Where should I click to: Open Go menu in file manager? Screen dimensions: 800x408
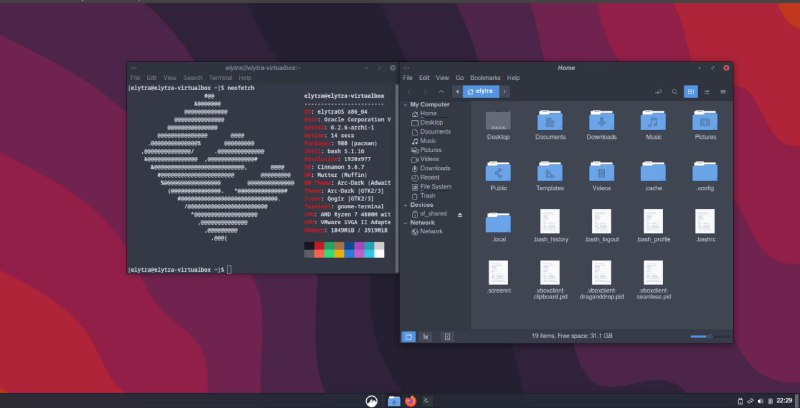tap(460, 78)
